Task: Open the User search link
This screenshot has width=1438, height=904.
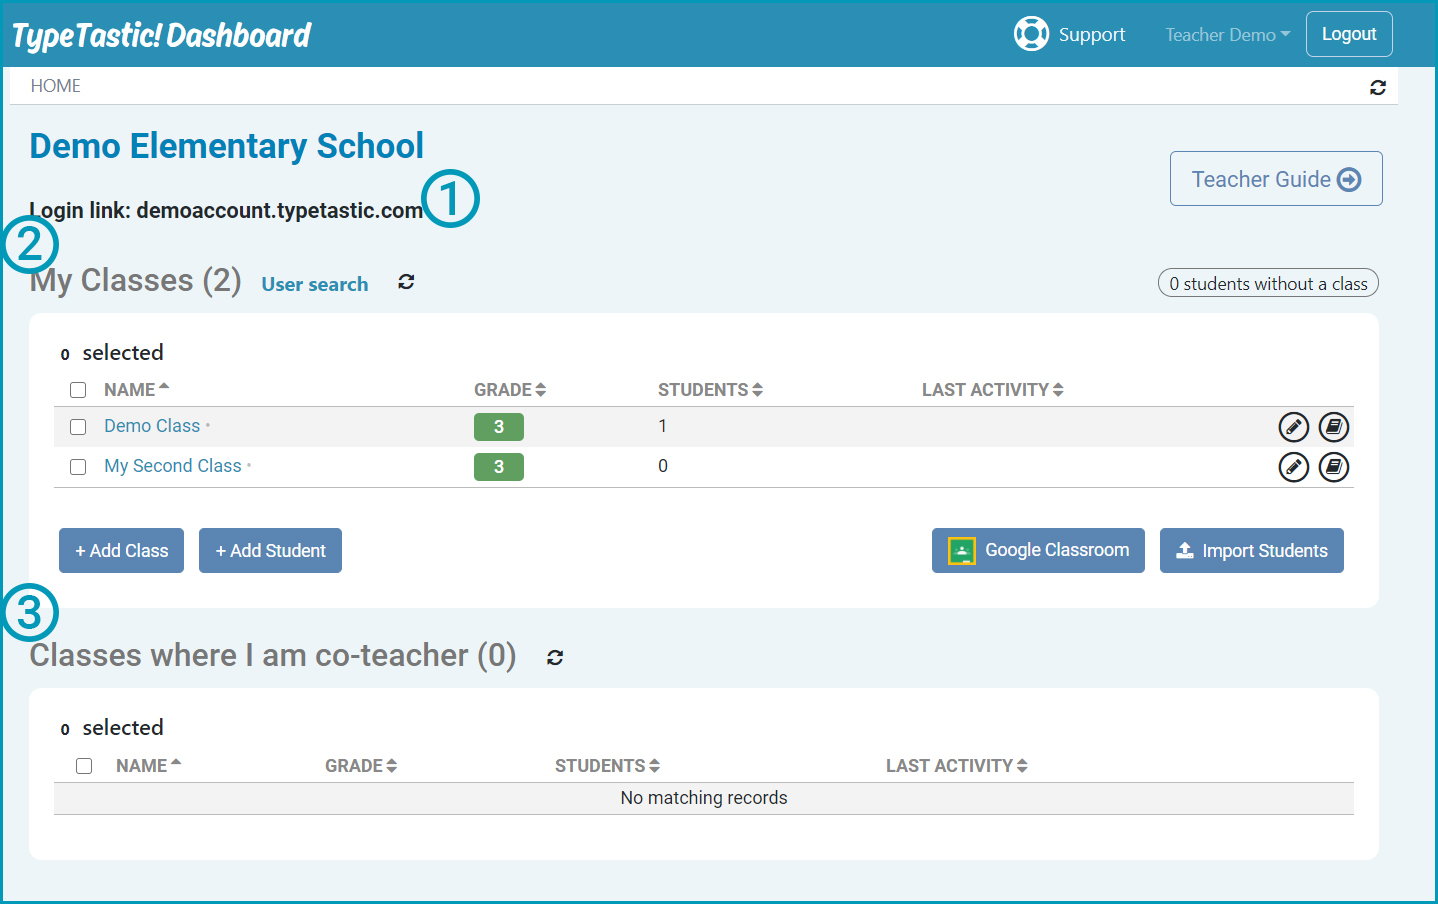Action: click(314, 284)
